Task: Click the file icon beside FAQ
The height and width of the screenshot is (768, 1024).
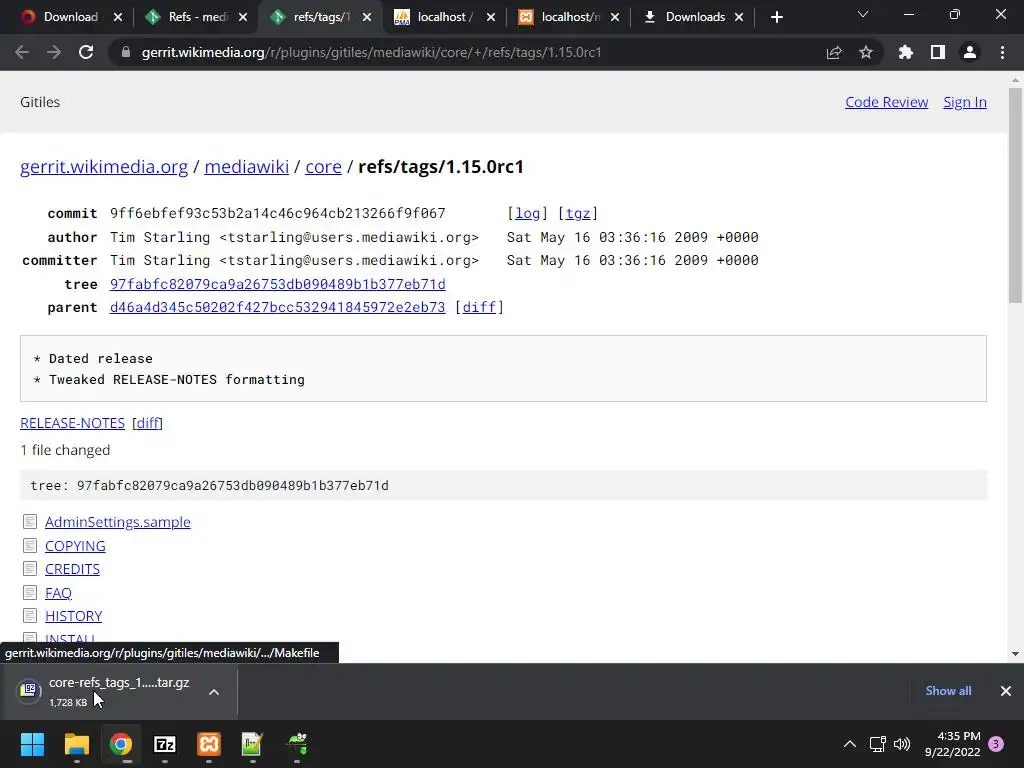Action: click(x=30, y=592)
